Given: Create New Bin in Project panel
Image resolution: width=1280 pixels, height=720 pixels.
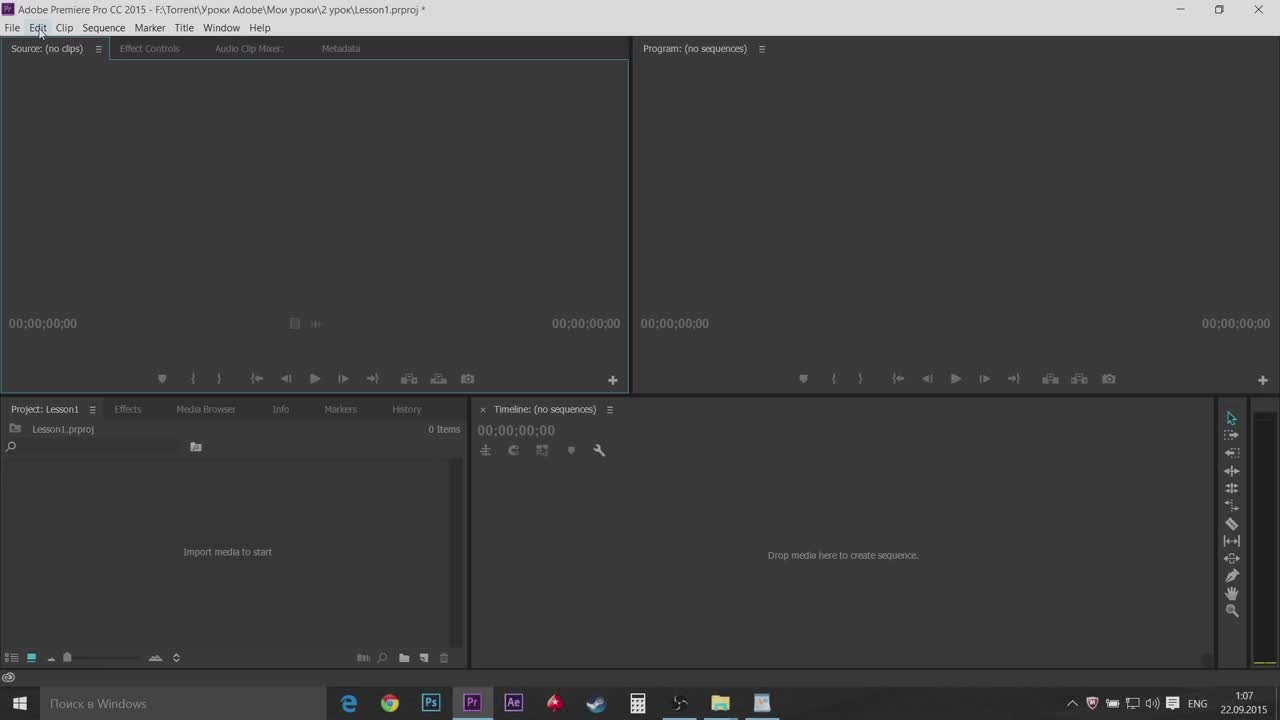Looking at the screenshot, I should [404, 658].
